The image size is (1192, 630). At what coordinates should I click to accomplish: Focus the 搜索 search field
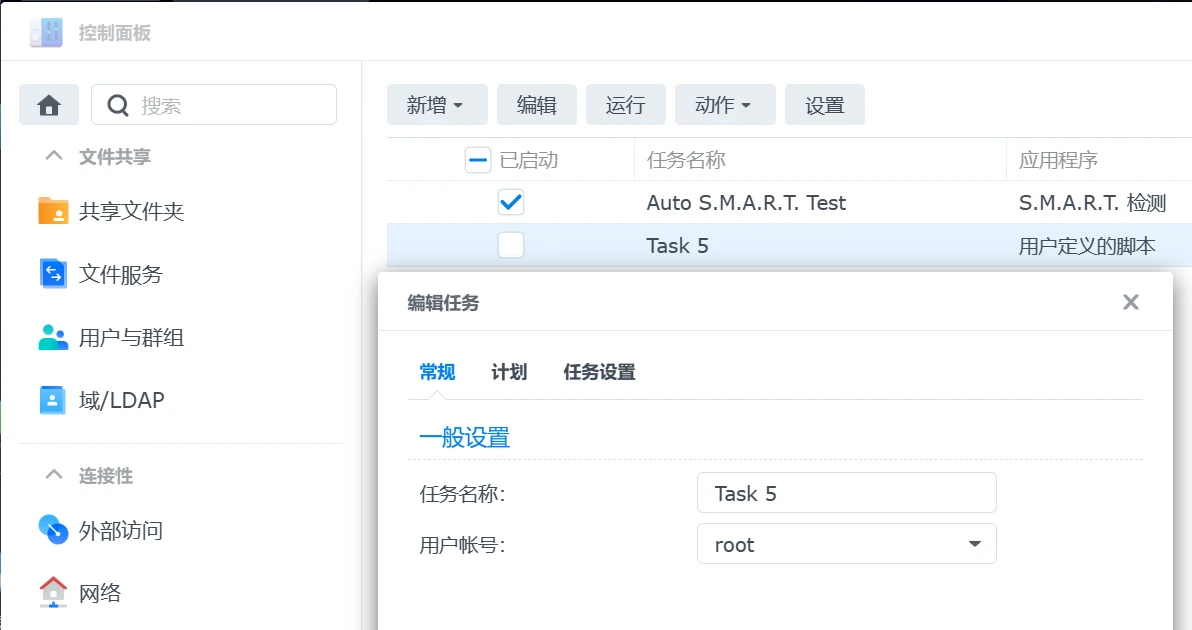214,105
